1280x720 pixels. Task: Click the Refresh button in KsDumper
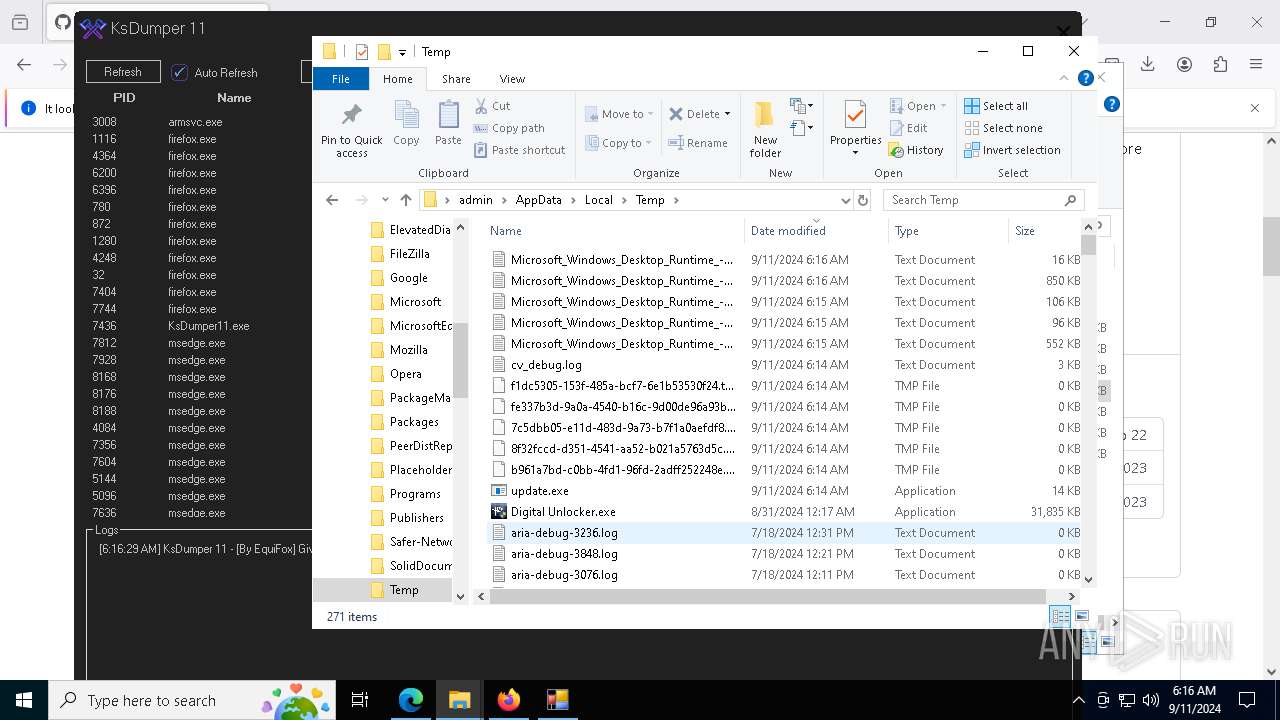tap(122, 72)
